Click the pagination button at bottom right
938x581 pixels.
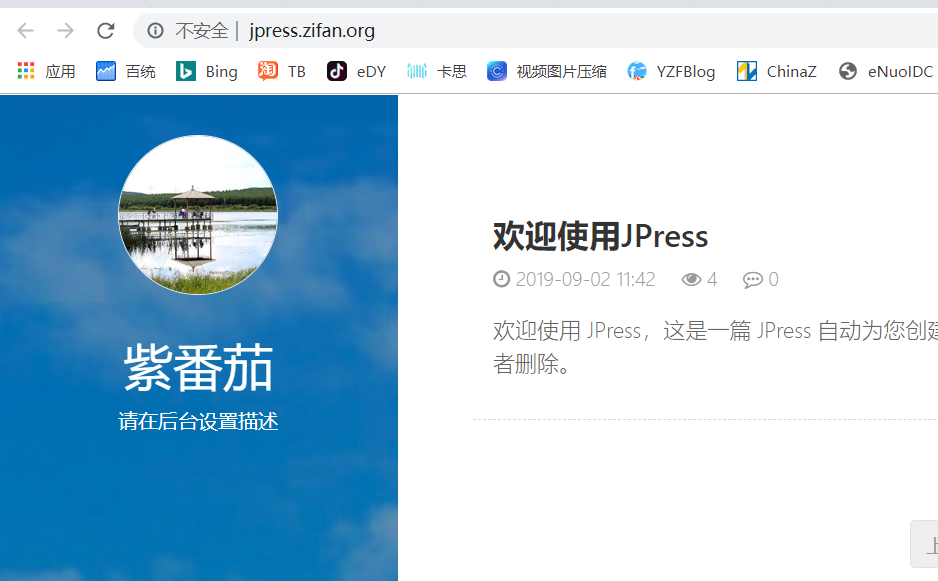tap(926, 545)
